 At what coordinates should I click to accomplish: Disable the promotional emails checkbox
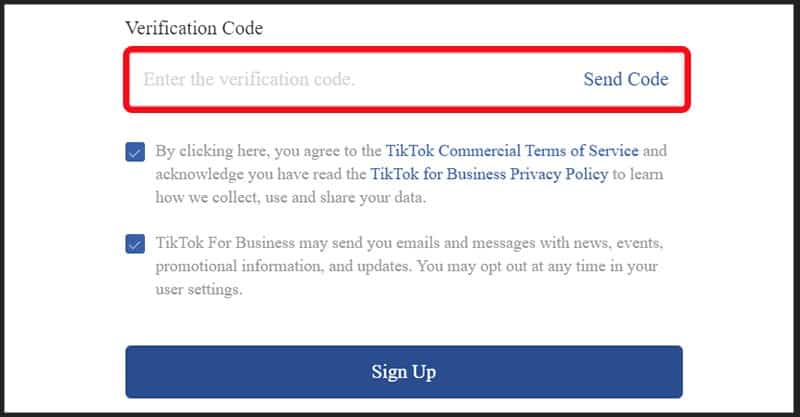pos(135,244)
